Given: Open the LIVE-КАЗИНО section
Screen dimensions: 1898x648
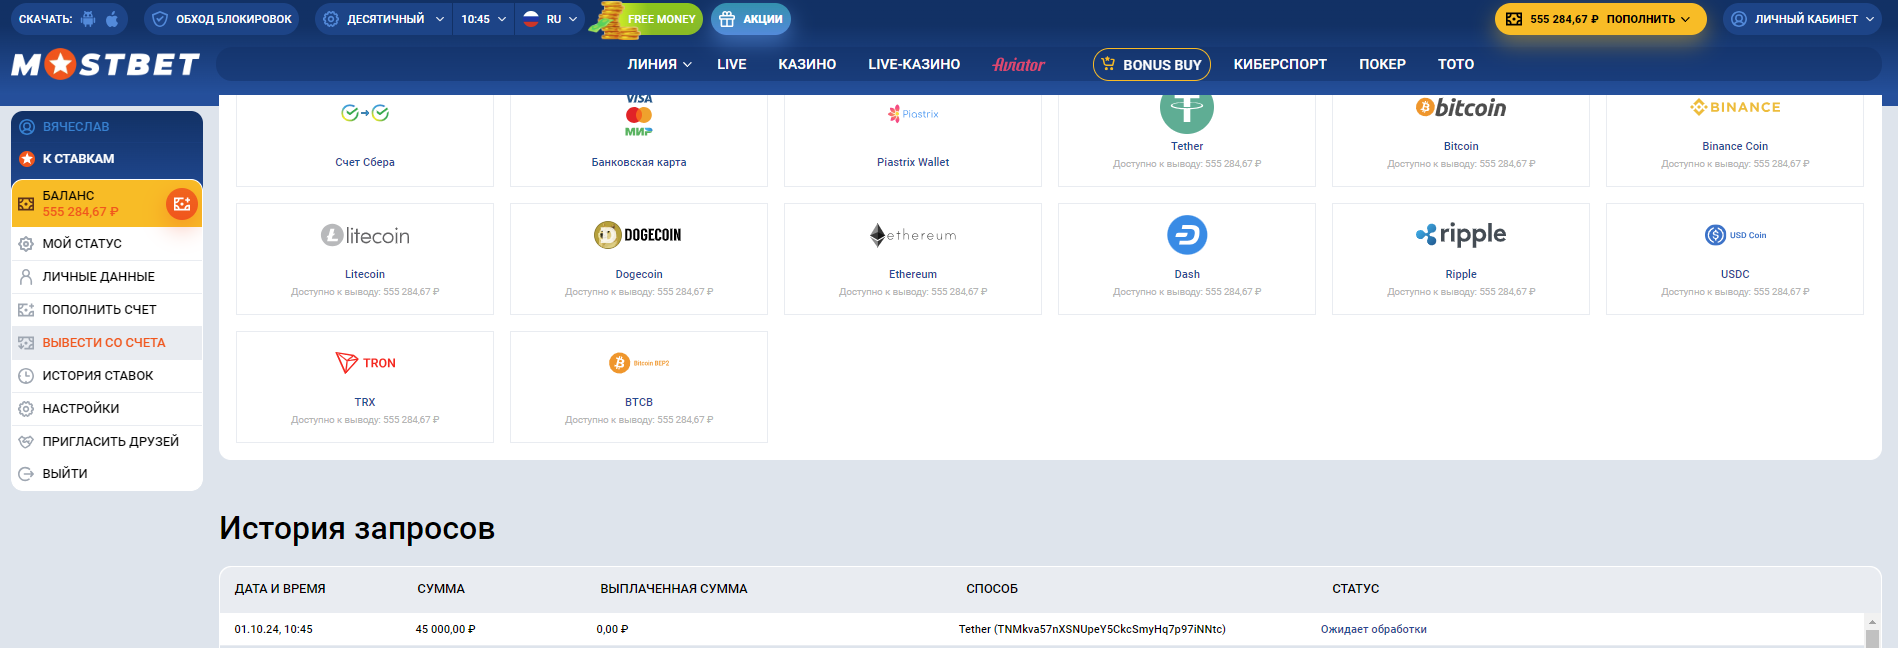Looking at the screenshot, I should click(914, 64).
